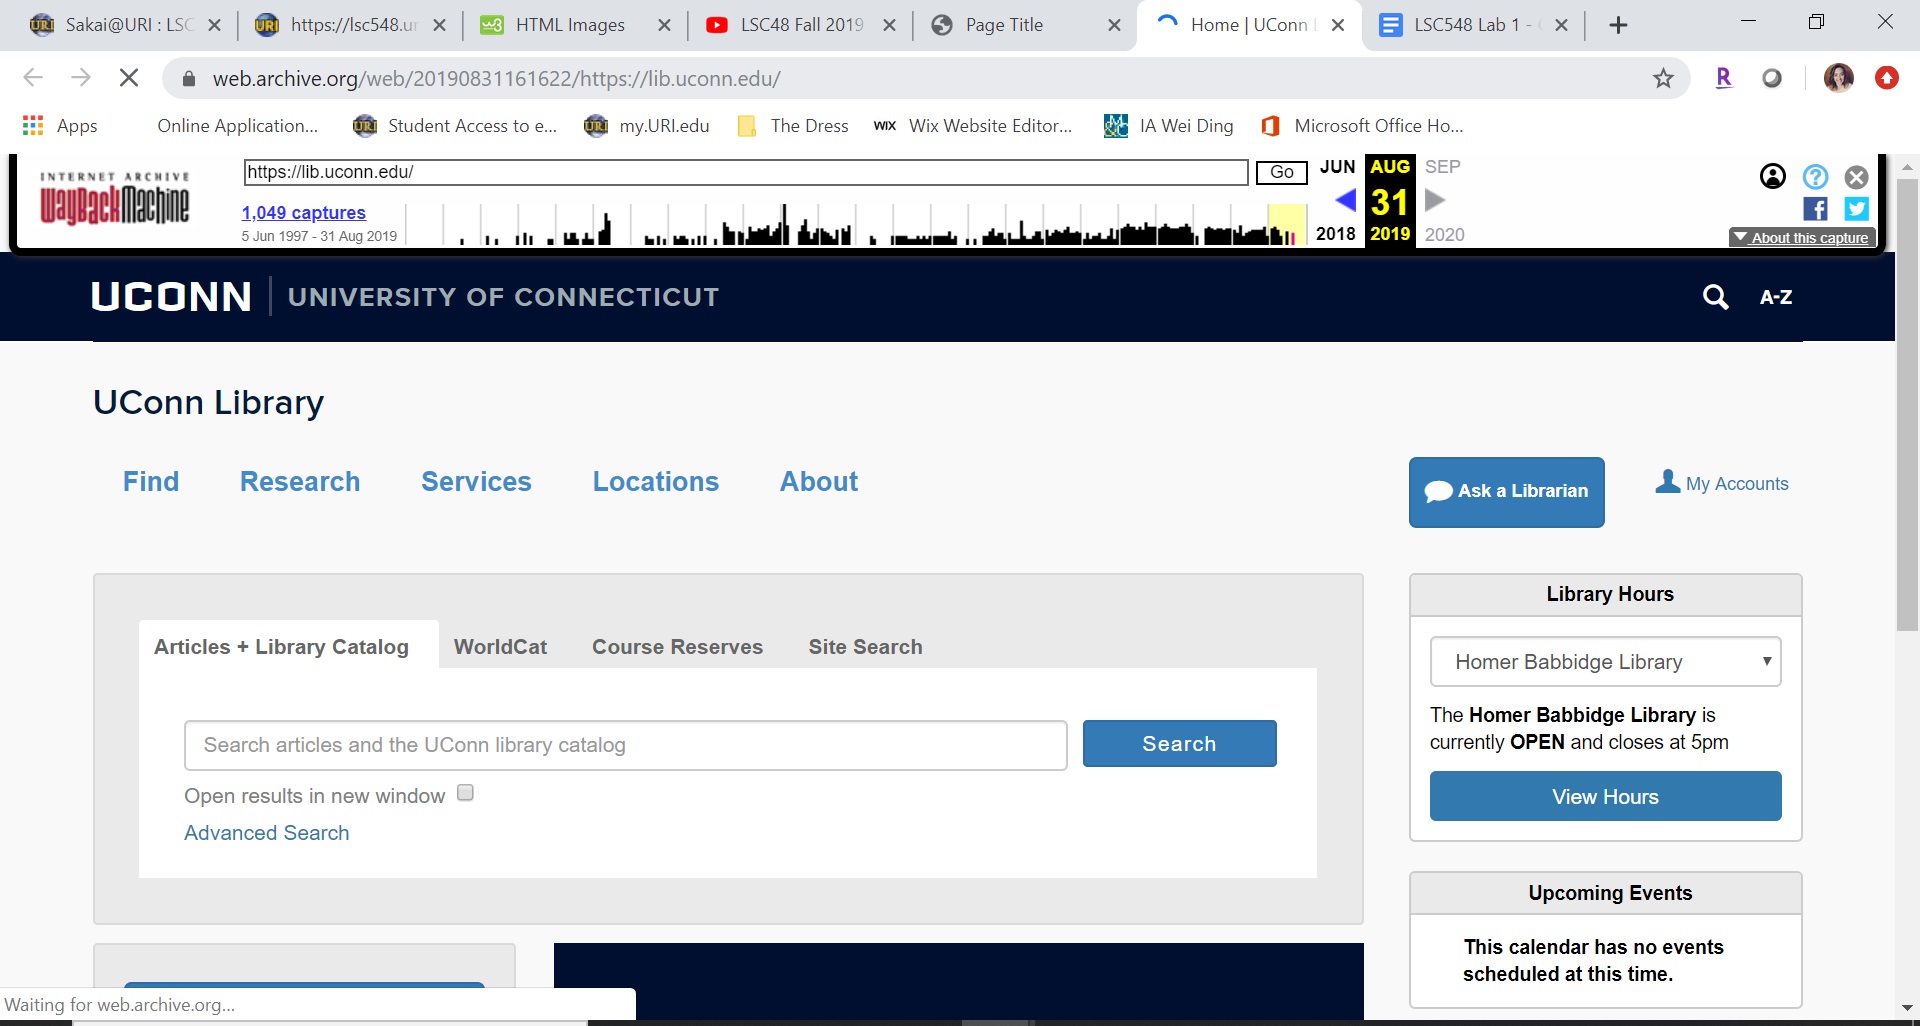Image resolution: width=1920 pixels, height=1026 pixels.
Task: Click the blue Search button
Action: coord(1180,744)
